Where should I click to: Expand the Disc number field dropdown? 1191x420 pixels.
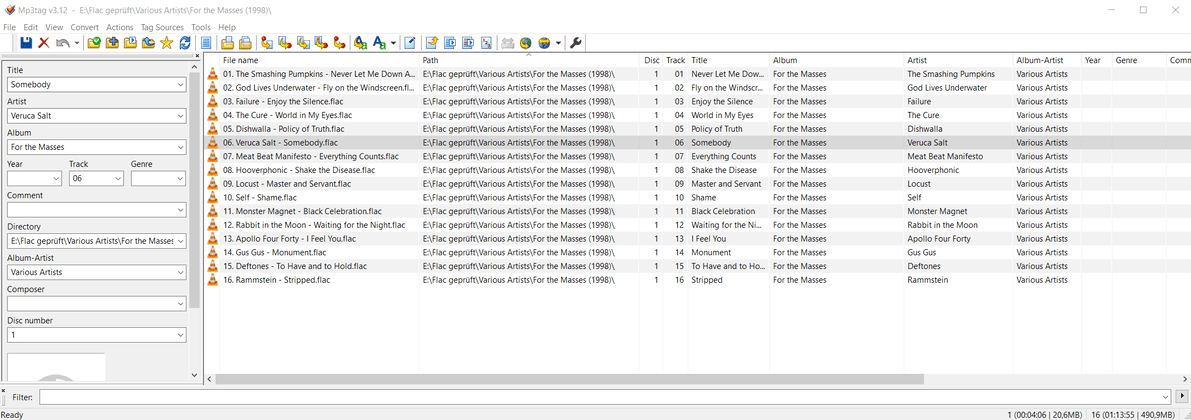pos(180,335)
